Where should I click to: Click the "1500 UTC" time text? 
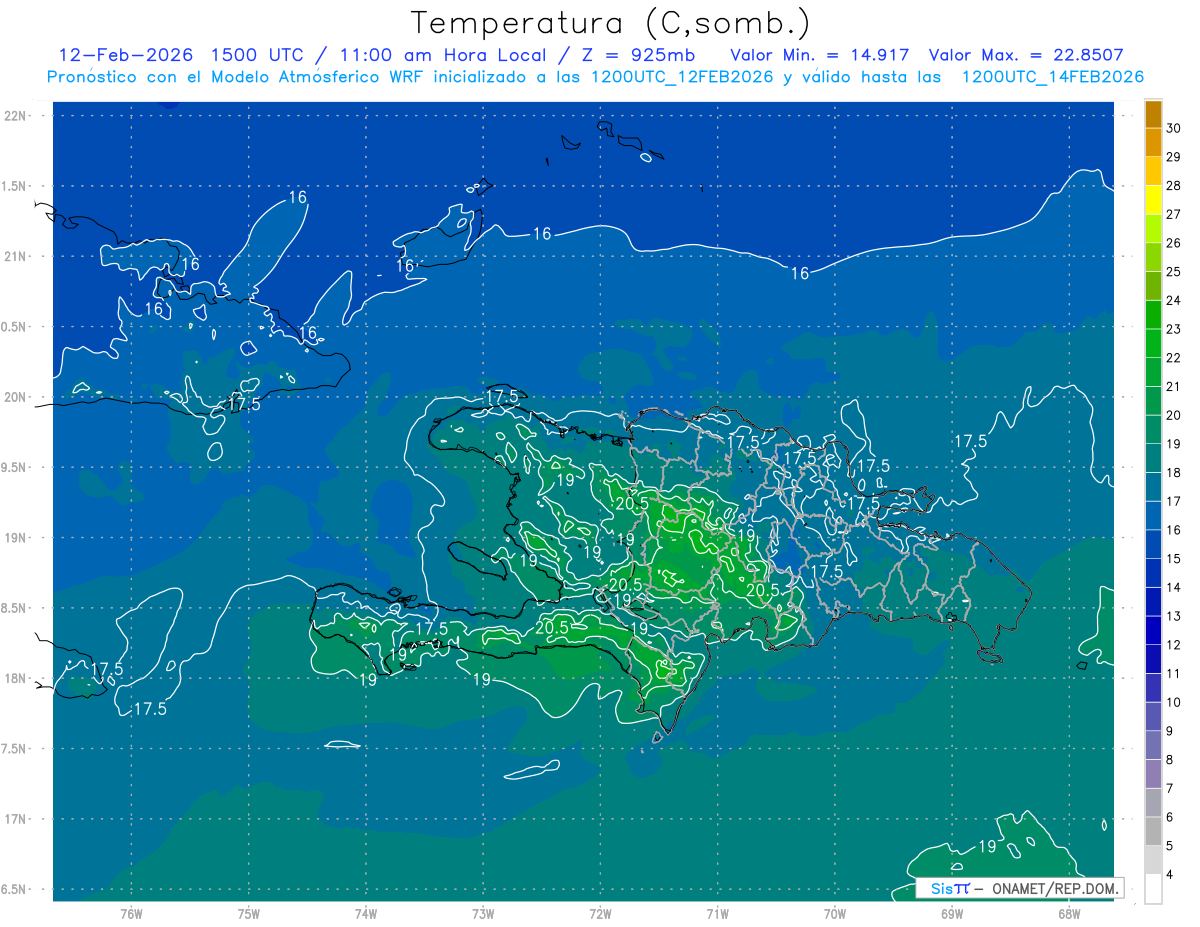259,55
